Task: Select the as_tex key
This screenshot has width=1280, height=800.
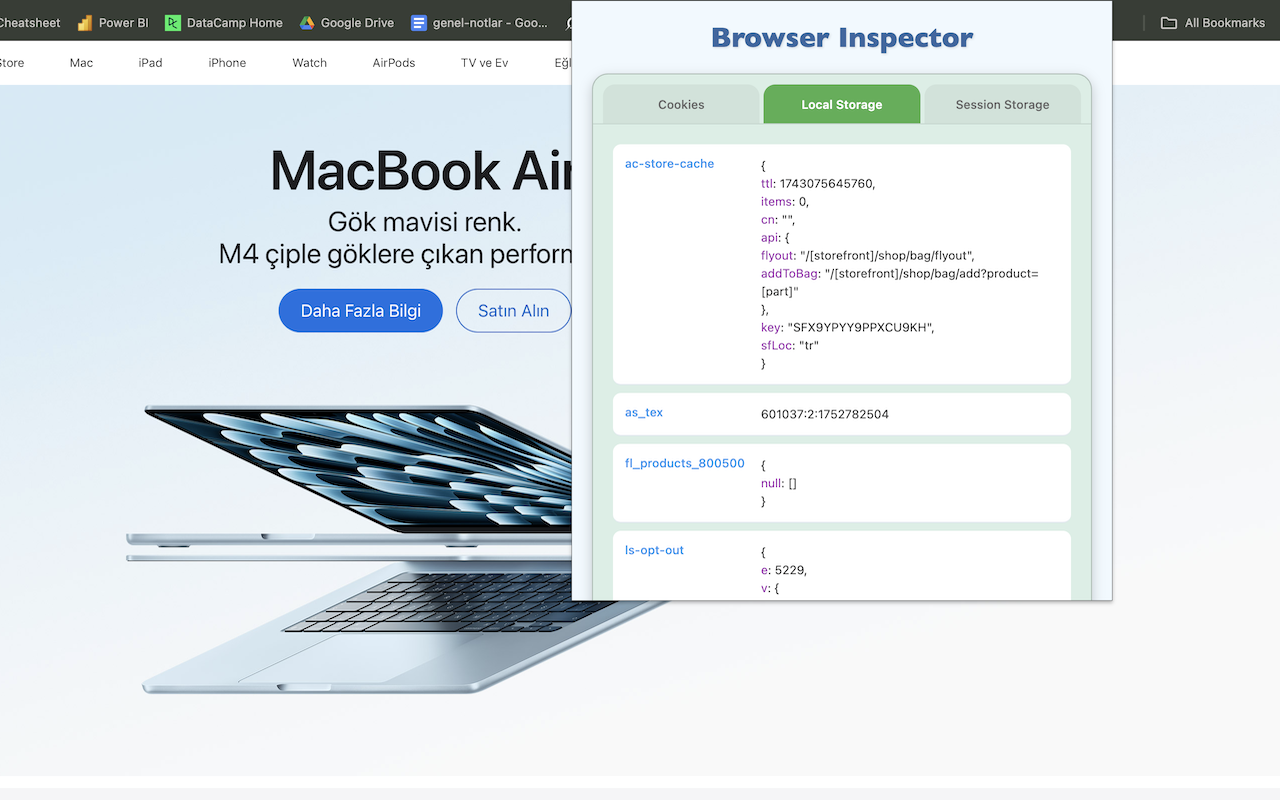Action: pyautogui.click(x=644, y=412)
